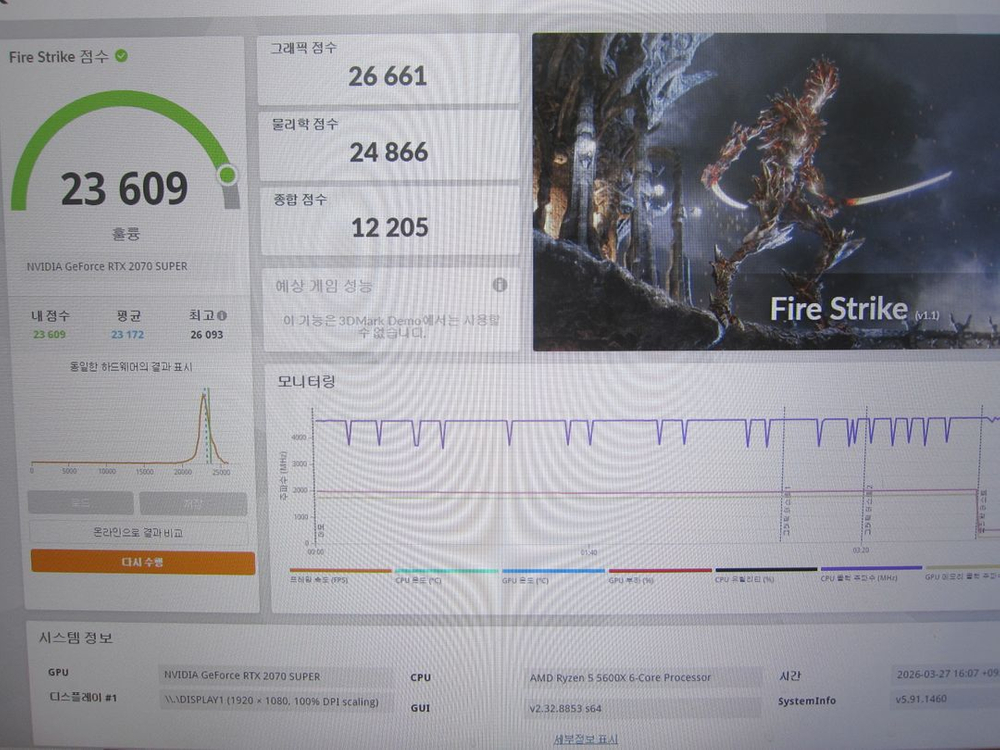Viewport: 1000px width, 750px height.
Task: Click the greyed-out 로드 button
Action: (x=81, y=503)
